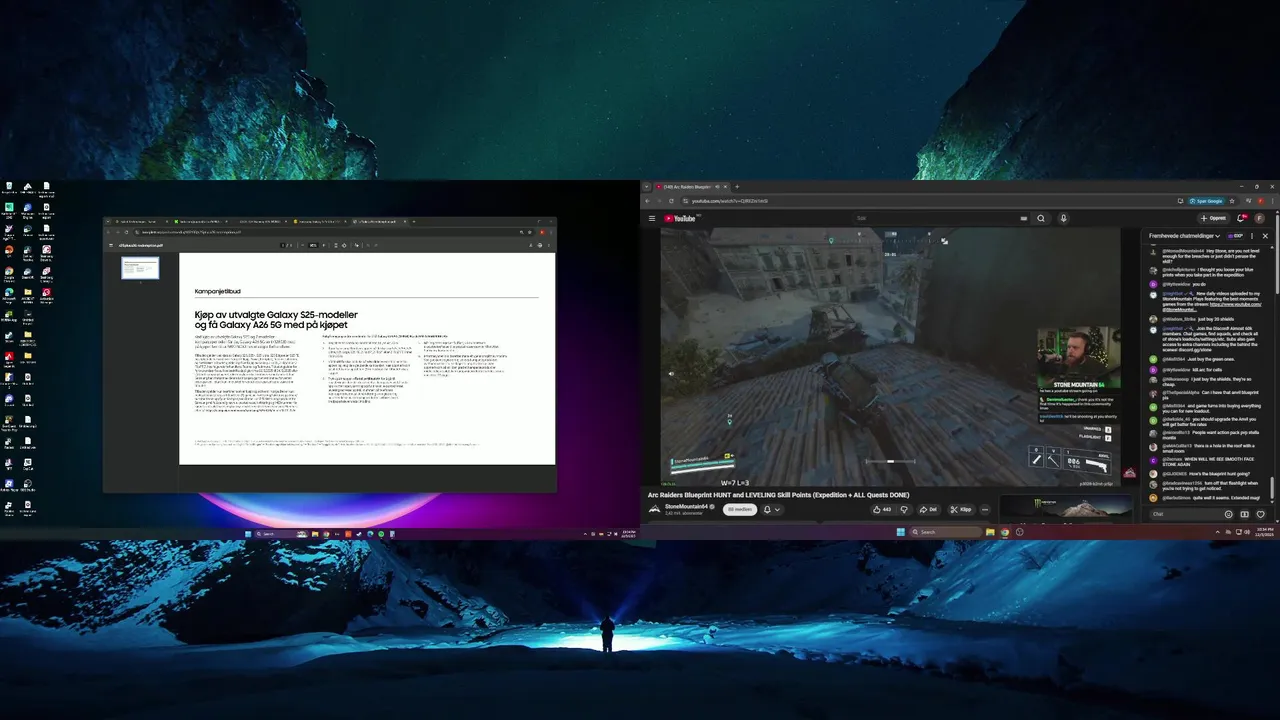Image resolution: width=1280 pixels, height=720 pixels.
Task: Open StoneMountain64 channel name link
Action: coord(686,507)
